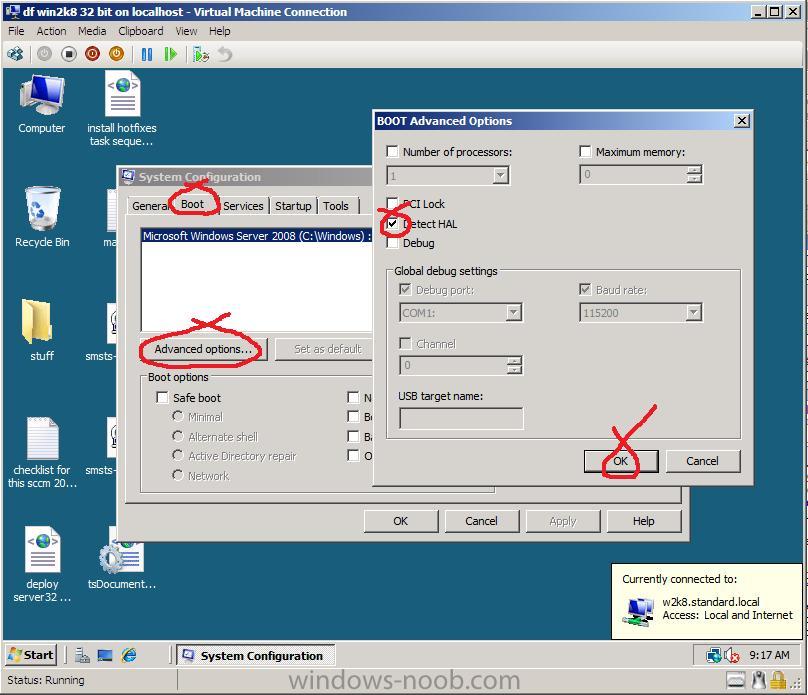Click the lock icon in status bar
The height and width of the screenshot is (695, 808).
(778, 680)
